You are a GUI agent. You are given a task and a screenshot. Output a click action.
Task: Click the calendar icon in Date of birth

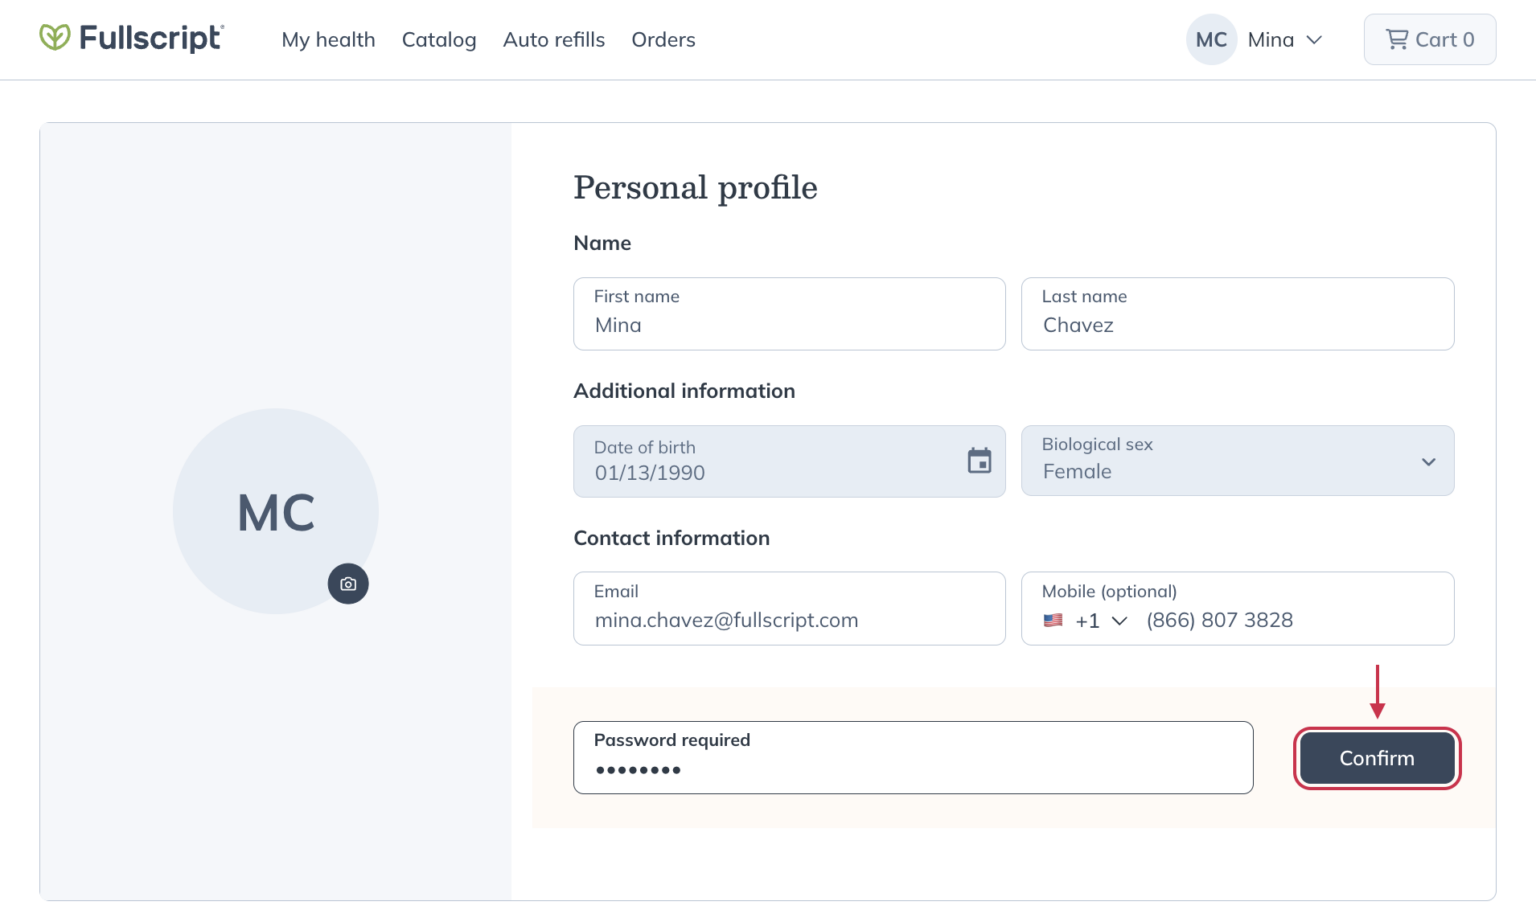pos(979,460)
